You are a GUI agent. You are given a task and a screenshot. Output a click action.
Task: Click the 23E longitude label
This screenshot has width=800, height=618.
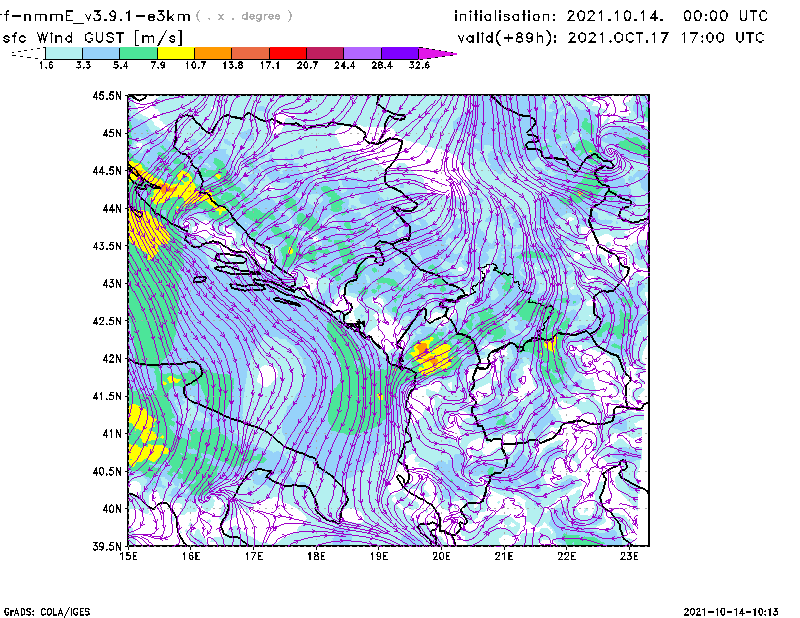click(629, 556)
